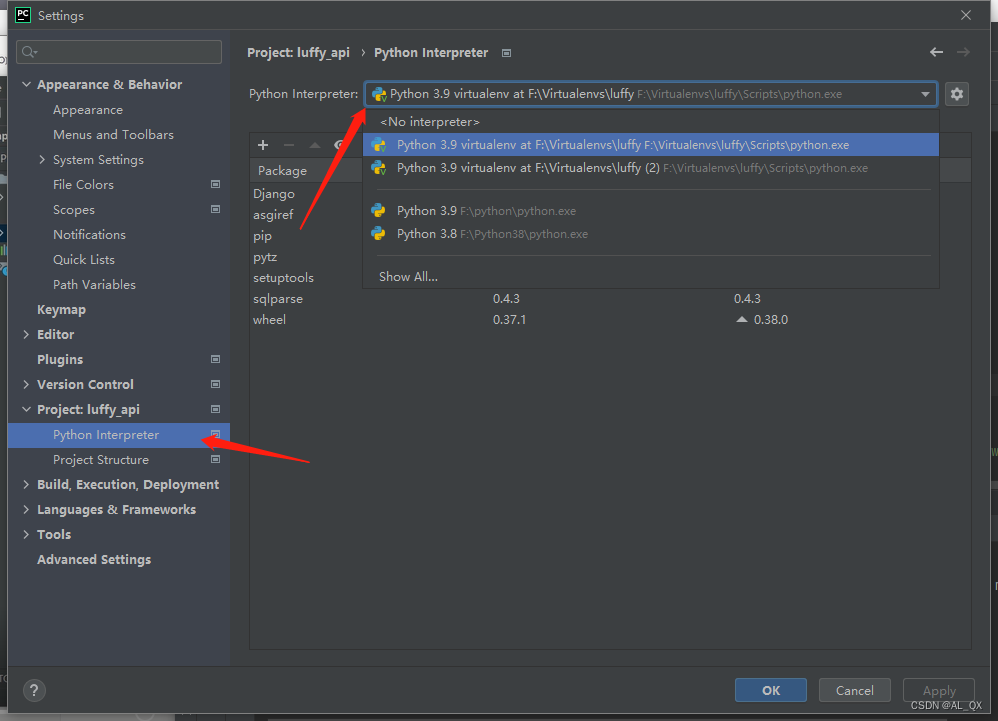
Task: Click the File Colors project-scope icon
Action: tap(216, 184)
